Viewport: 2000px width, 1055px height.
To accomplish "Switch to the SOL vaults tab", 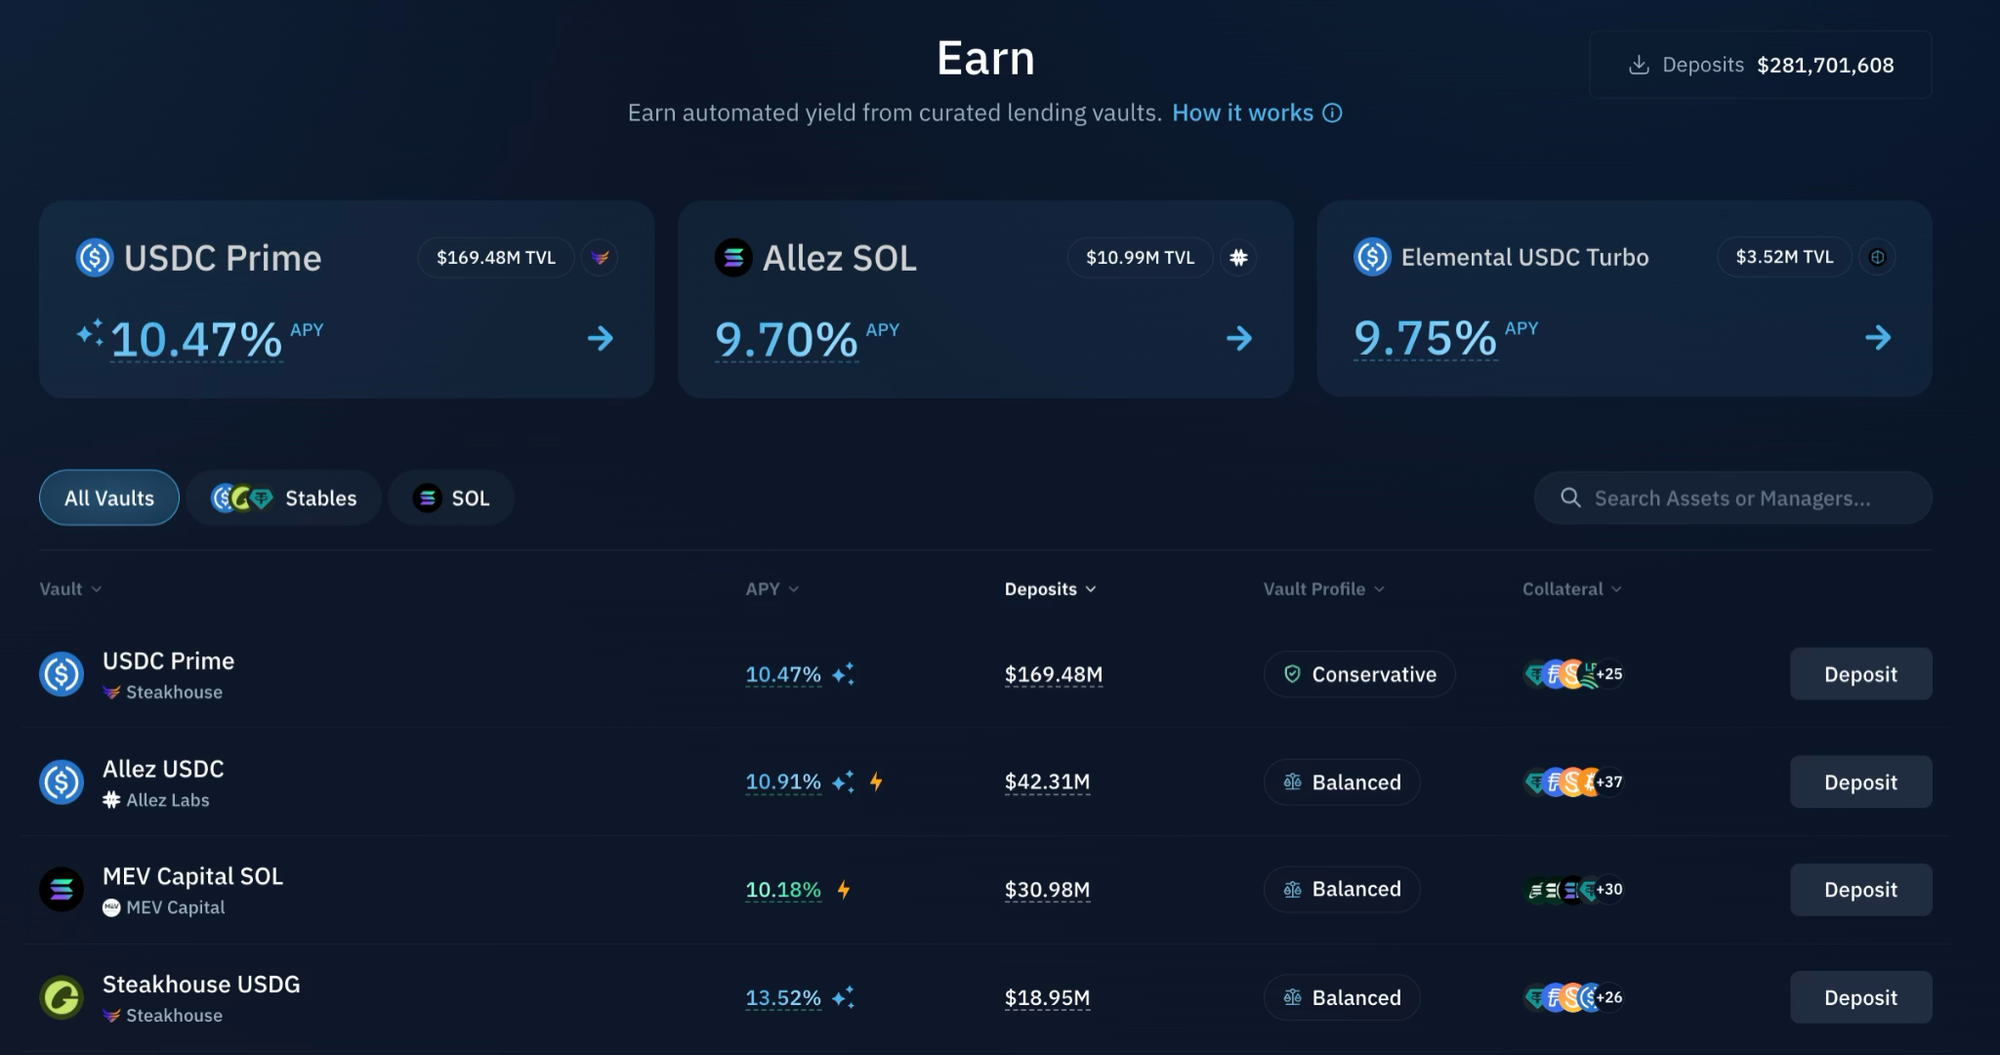I will click(451, 498).
